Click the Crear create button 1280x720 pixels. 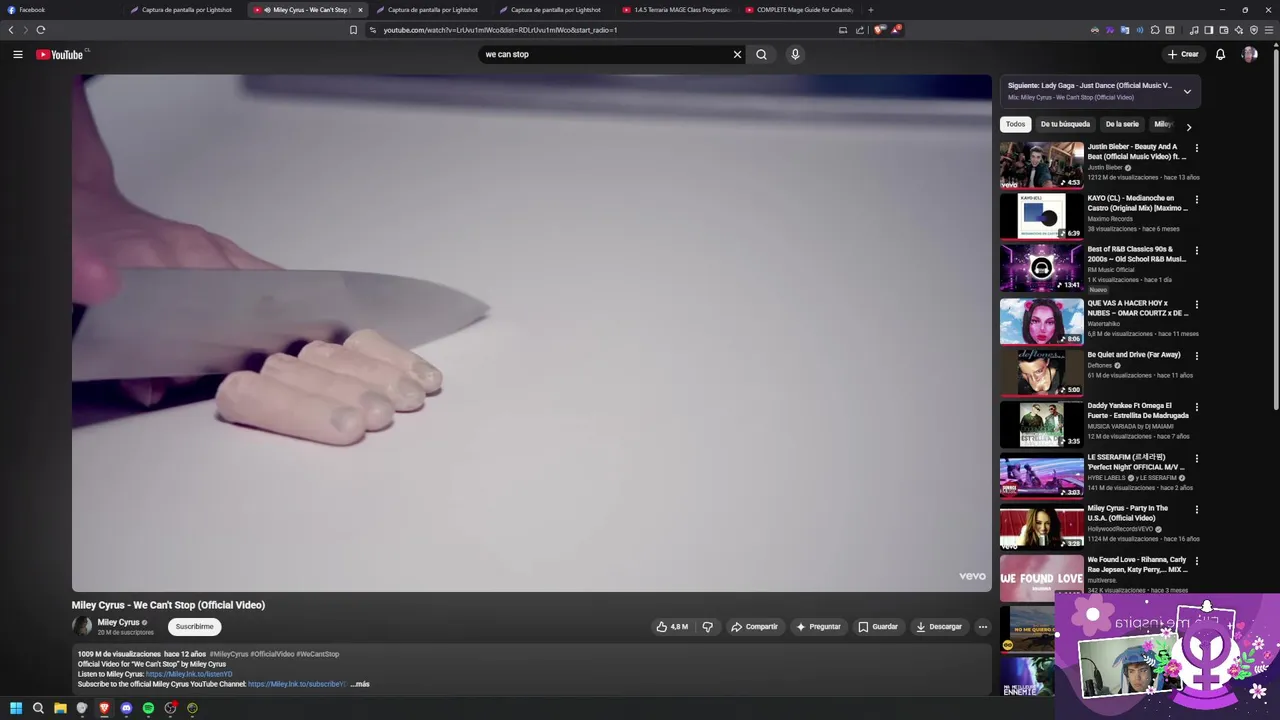(1183, 54)
